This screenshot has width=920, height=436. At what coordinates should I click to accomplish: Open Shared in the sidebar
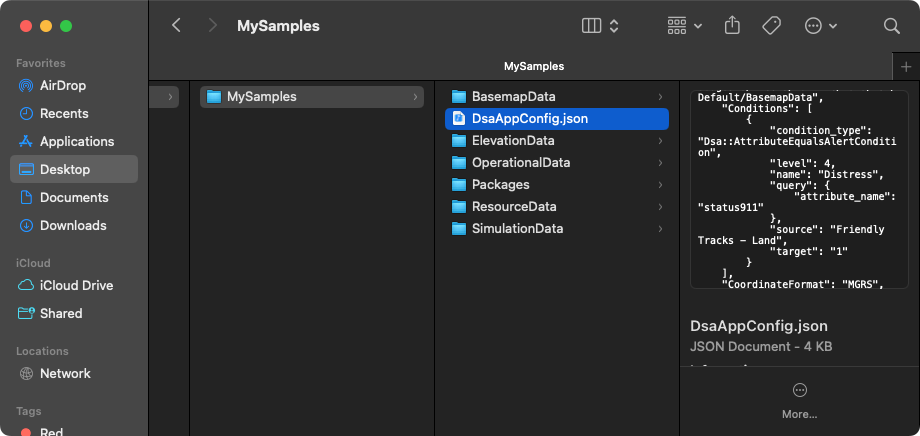click(x=74, y=313)
